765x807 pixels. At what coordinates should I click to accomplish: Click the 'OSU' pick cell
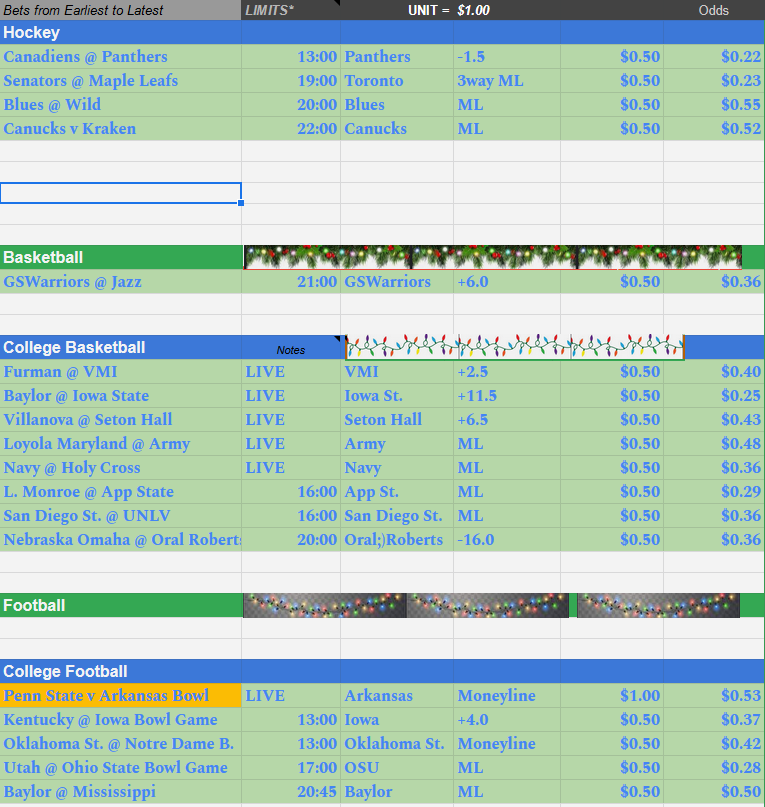click(x=397, y=767)
